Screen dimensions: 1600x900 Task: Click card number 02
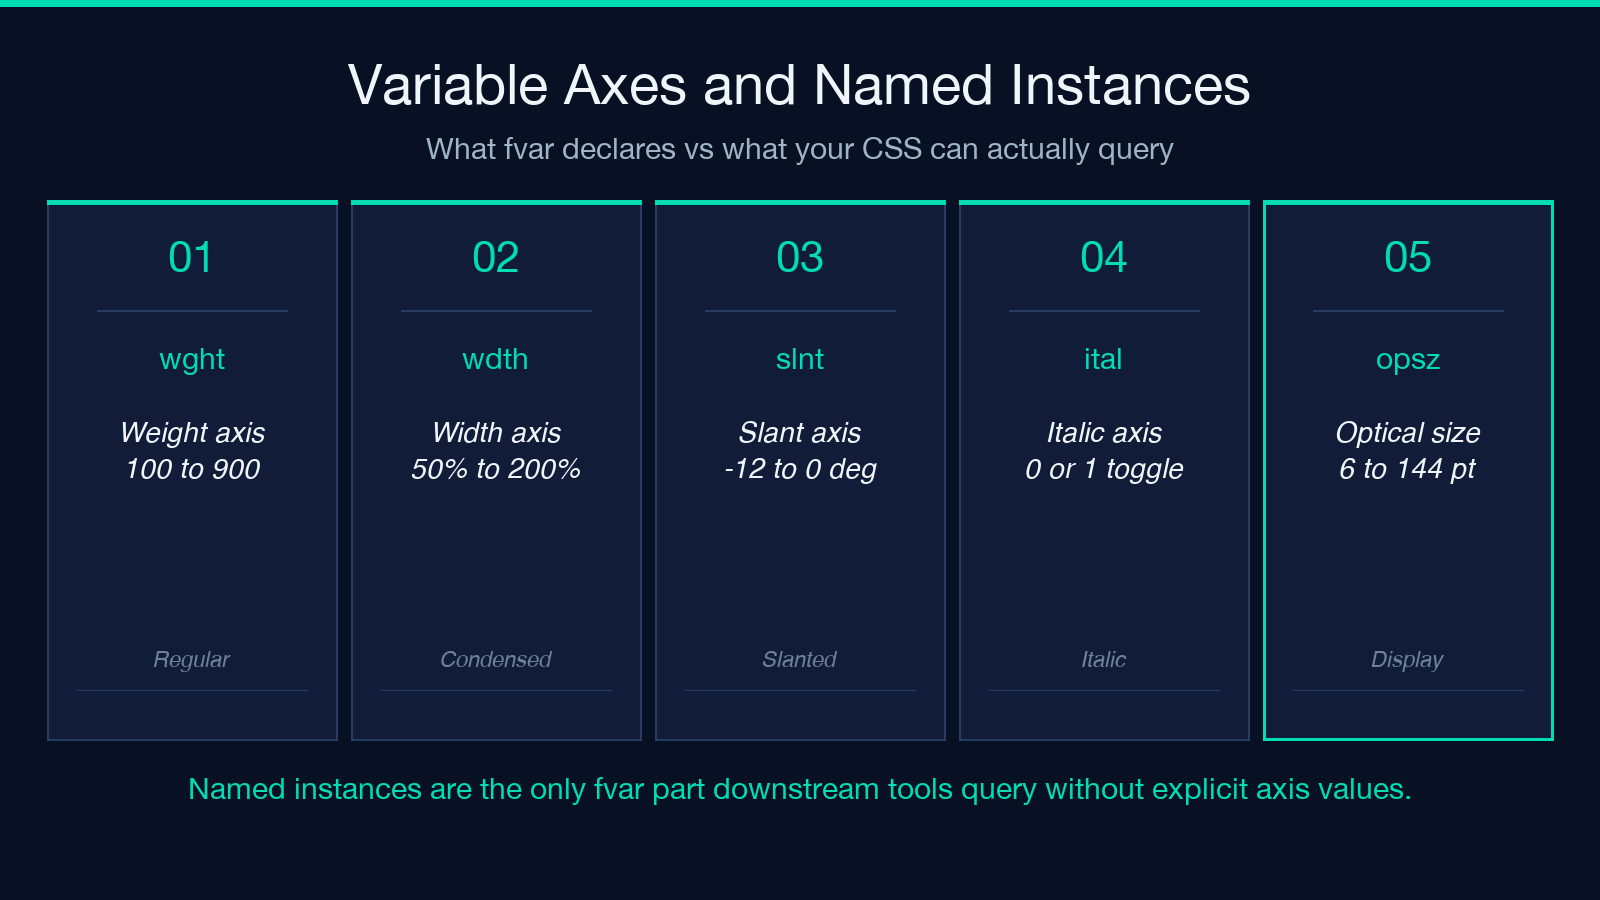496,258
